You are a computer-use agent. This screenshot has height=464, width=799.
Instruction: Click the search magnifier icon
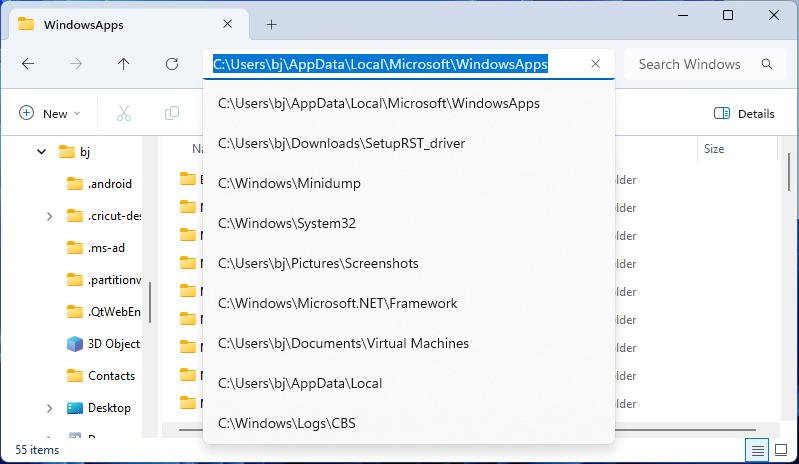pos(767,64)
